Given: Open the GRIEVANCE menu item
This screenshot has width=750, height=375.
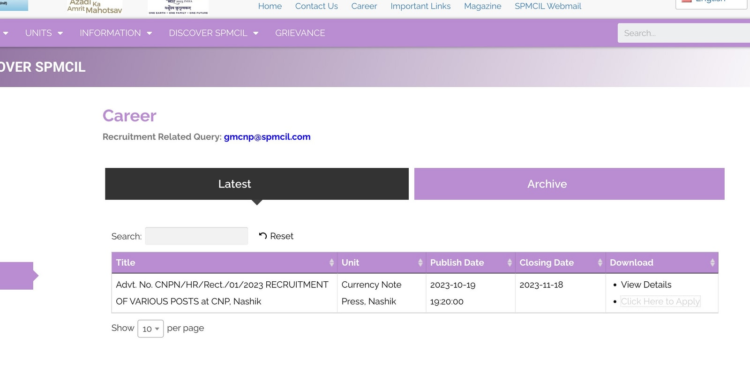Looking at the screenshot, I should tap(300, 33).
